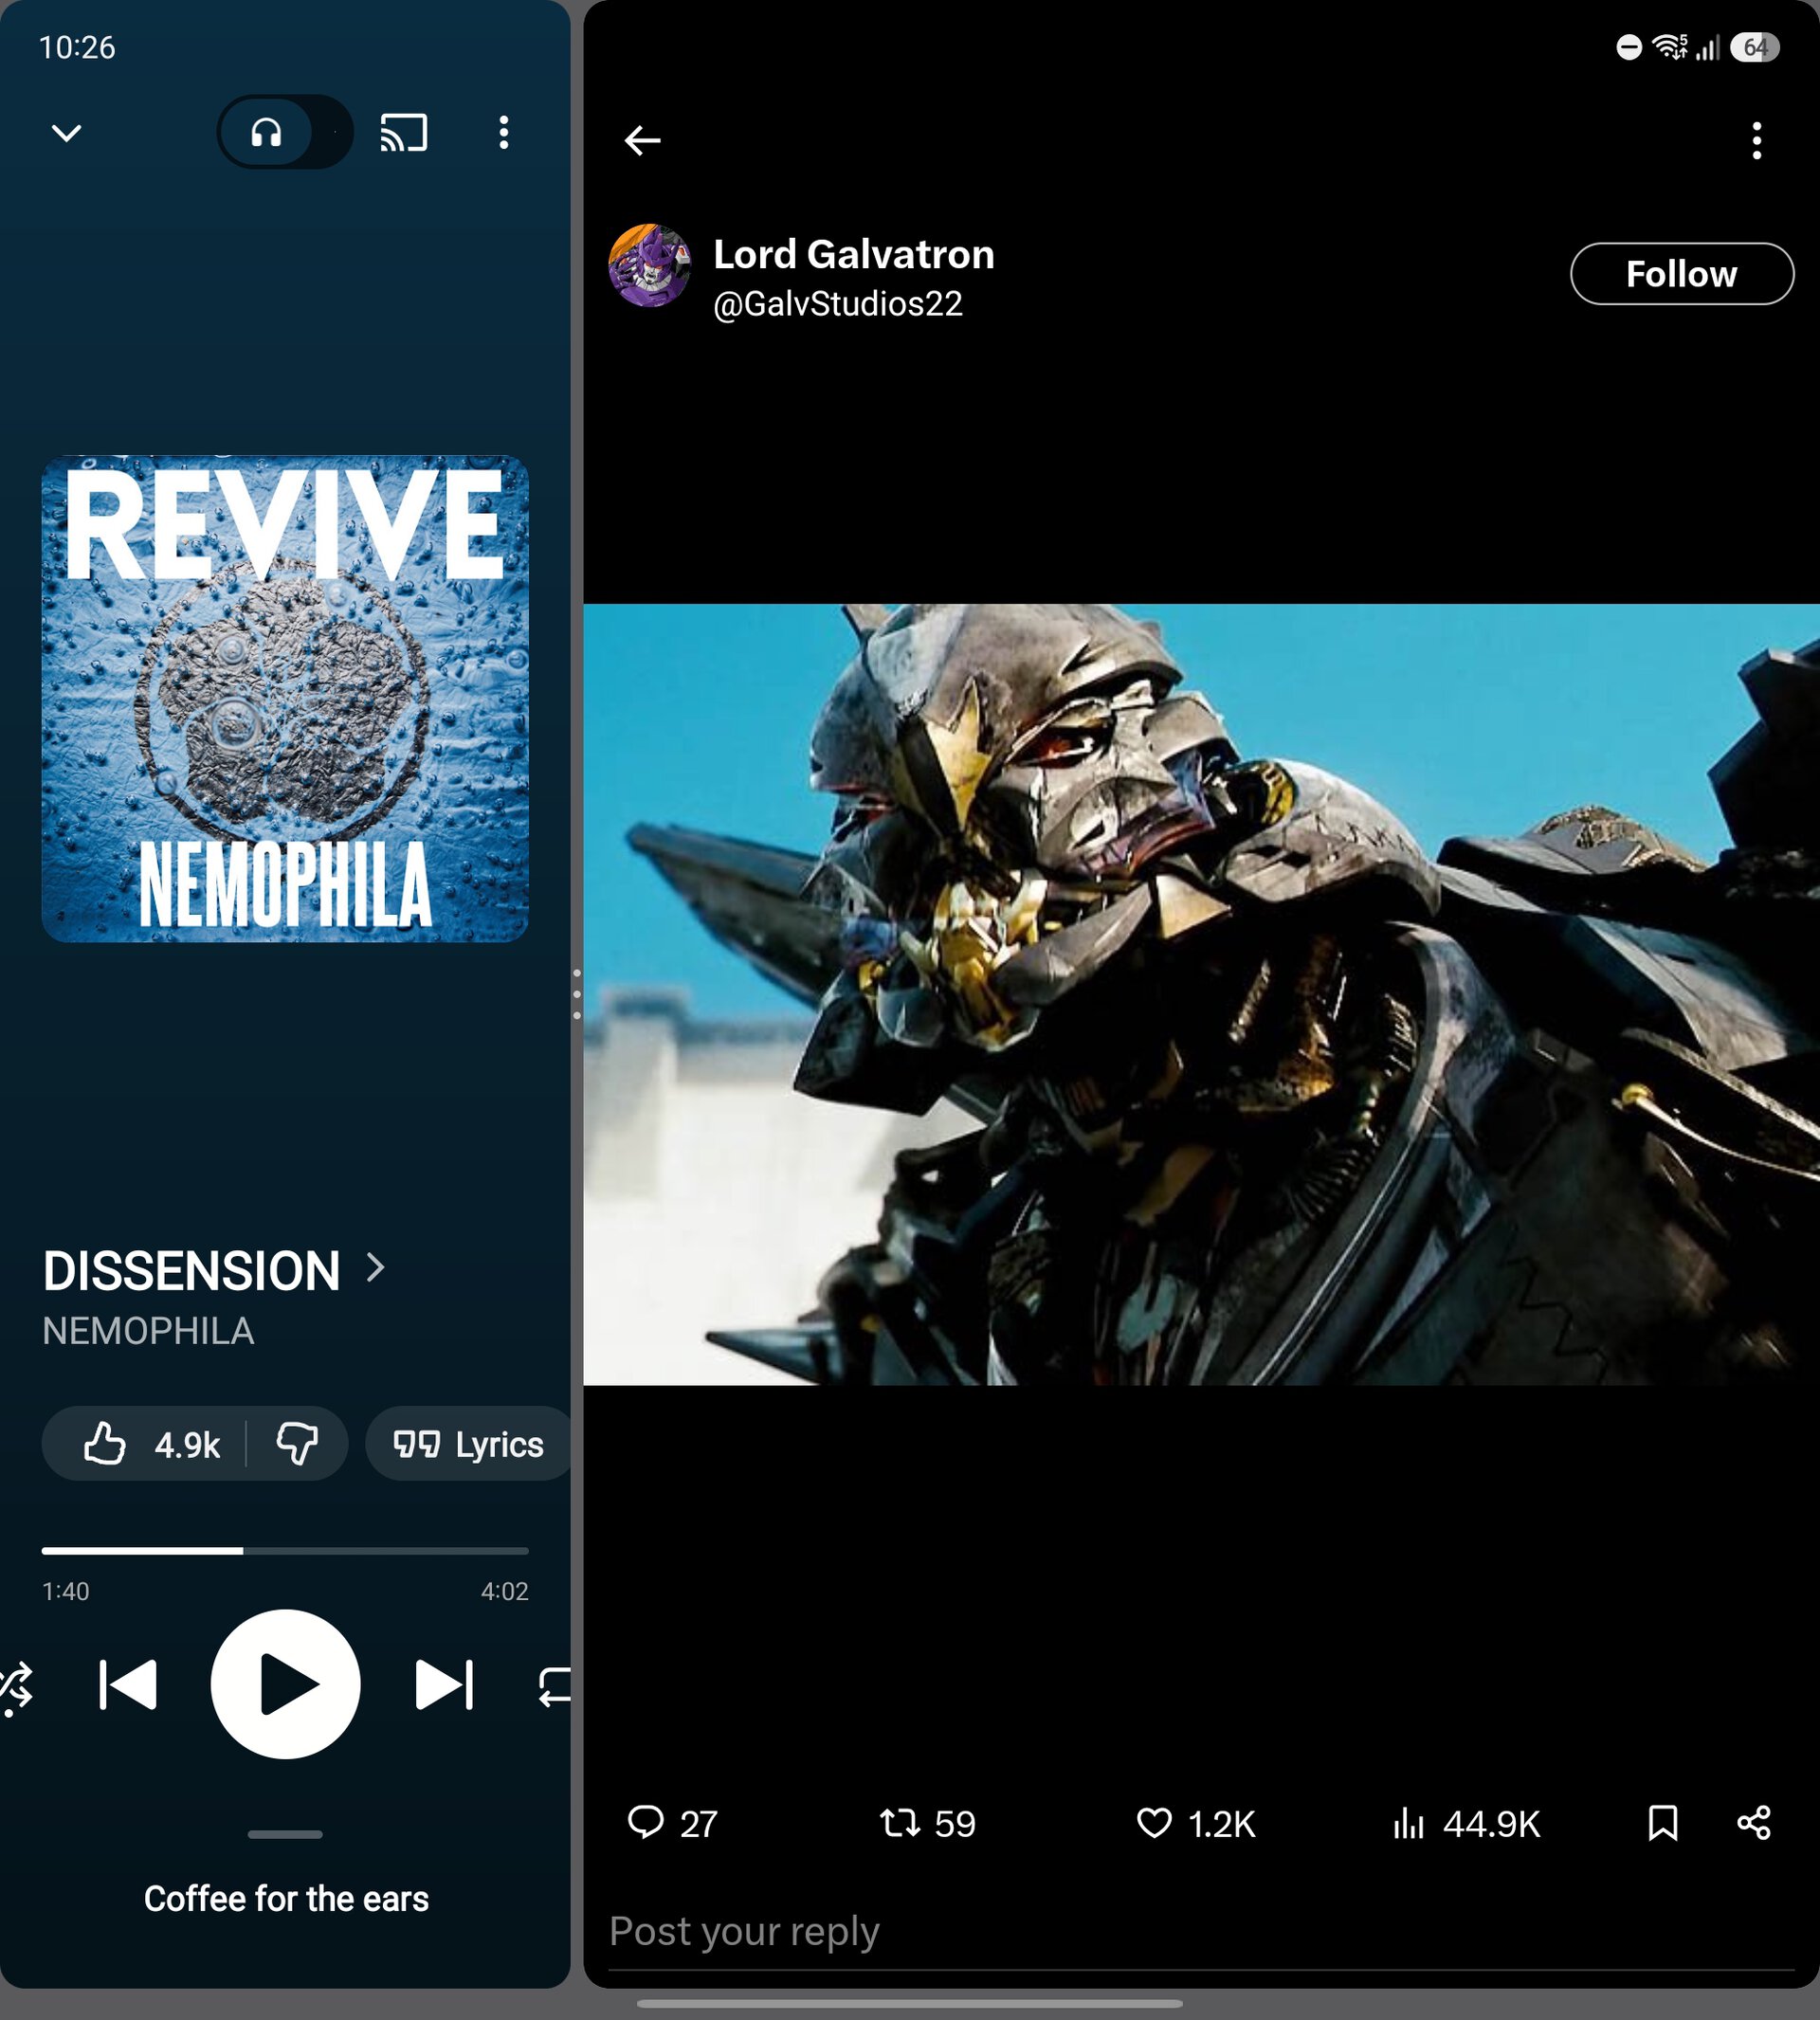The image size is (1820, 2020).
Task: Open the Cast to device icon
Action: coord(403,132)
